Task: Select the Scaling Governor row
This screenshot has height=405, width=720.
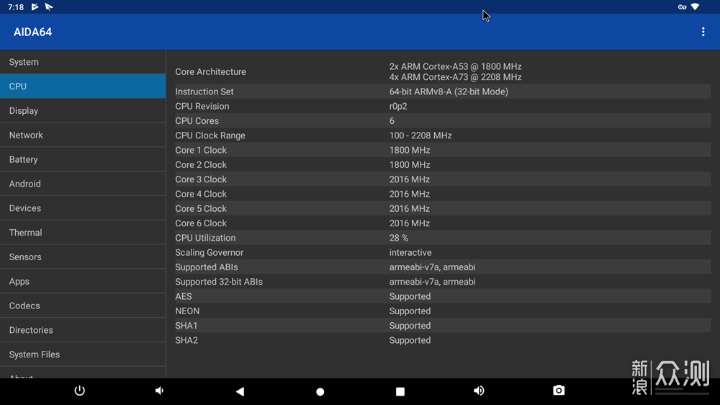Action: [x=440, y=253]
